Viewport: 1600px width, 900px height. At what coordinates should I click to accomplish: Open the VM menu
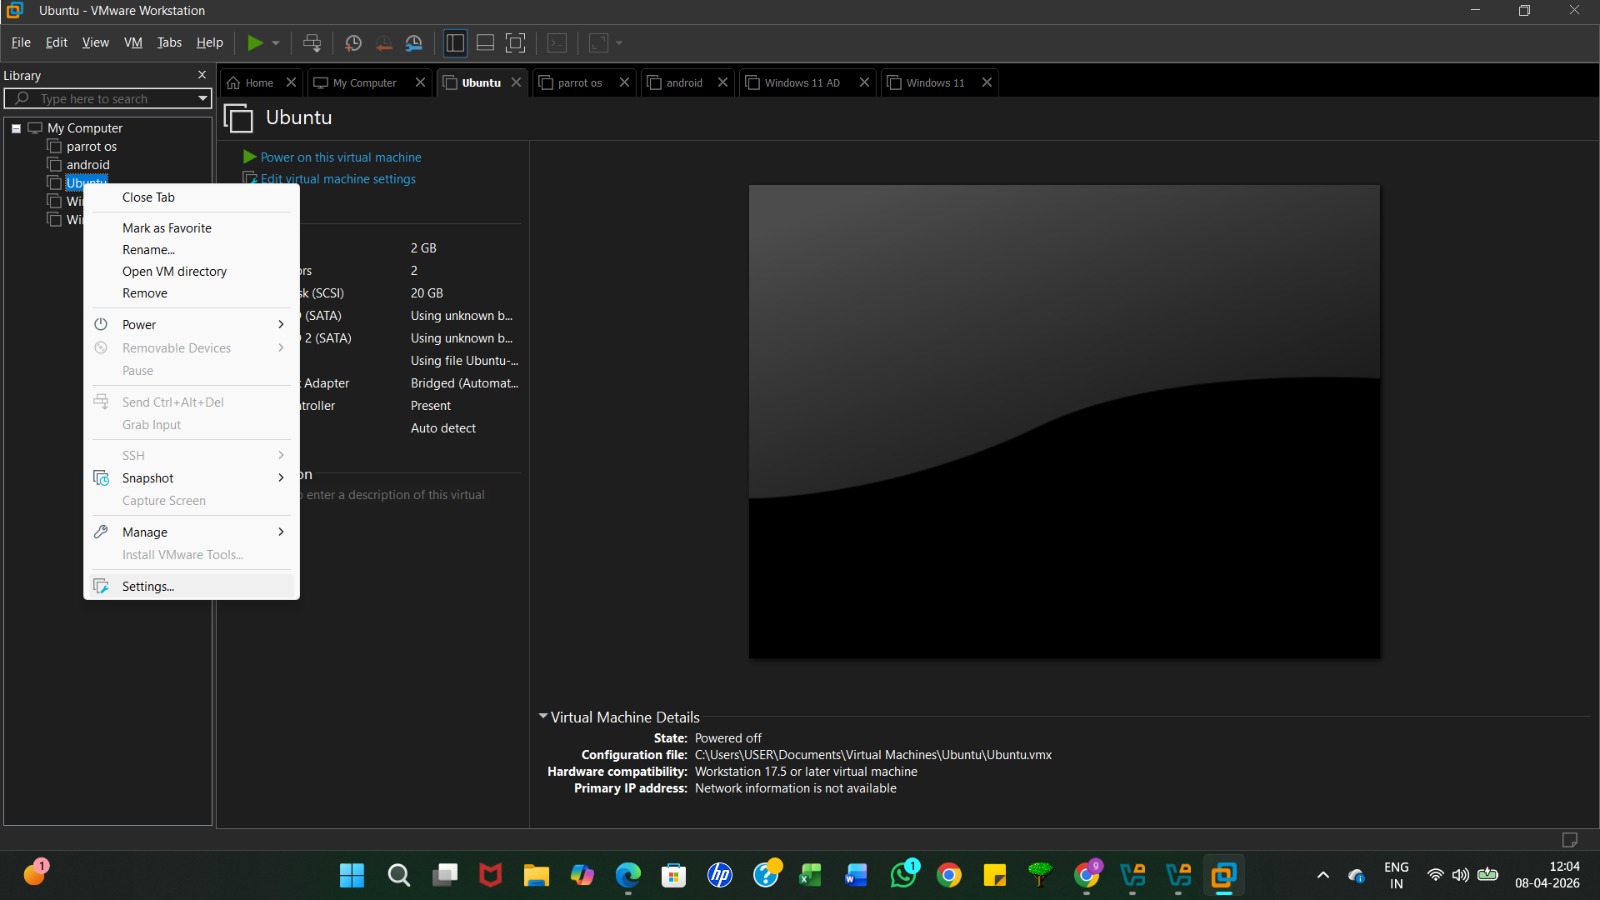tap(133, 43)
